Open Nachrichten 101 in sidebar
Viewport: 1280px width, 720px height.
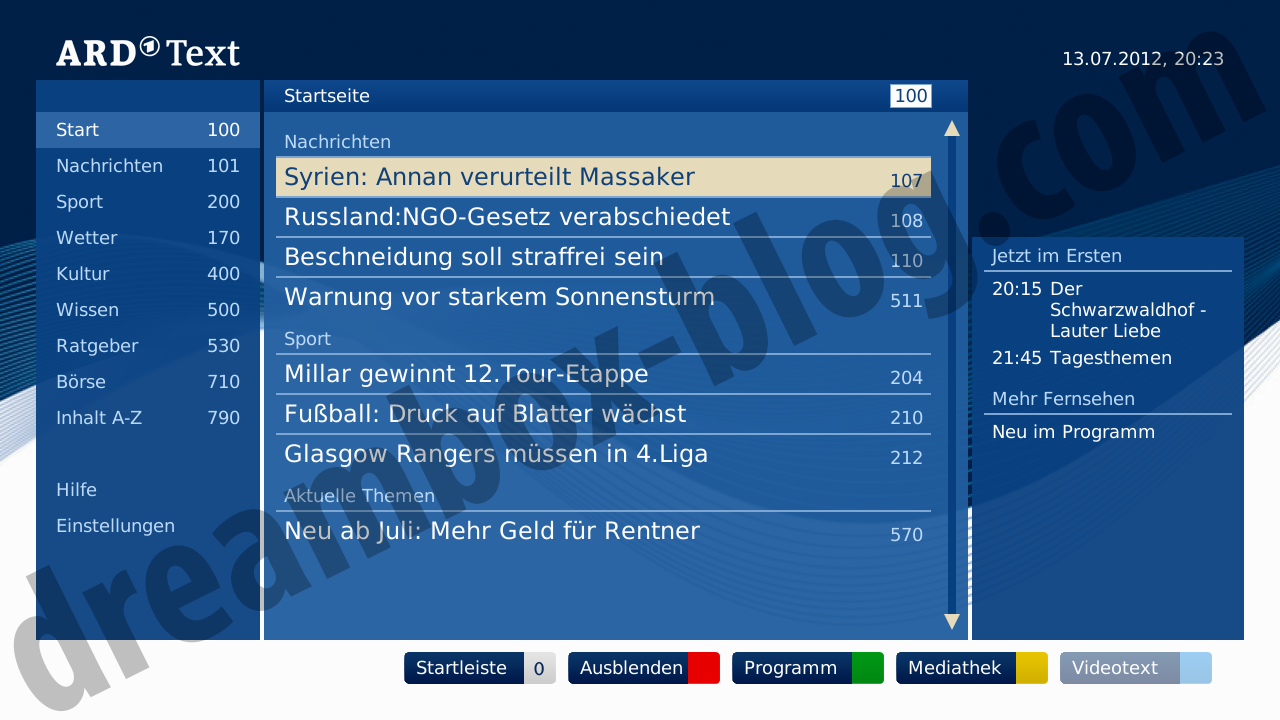(x=148, y=166)
